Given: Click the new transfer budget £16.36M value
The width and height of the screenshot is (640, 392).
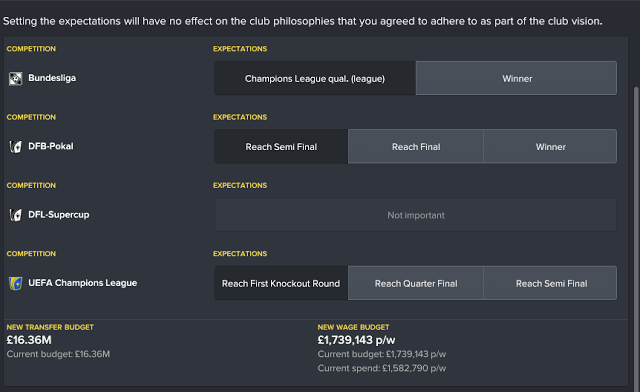Looking at the screenshot, I should tap(29, 340).
